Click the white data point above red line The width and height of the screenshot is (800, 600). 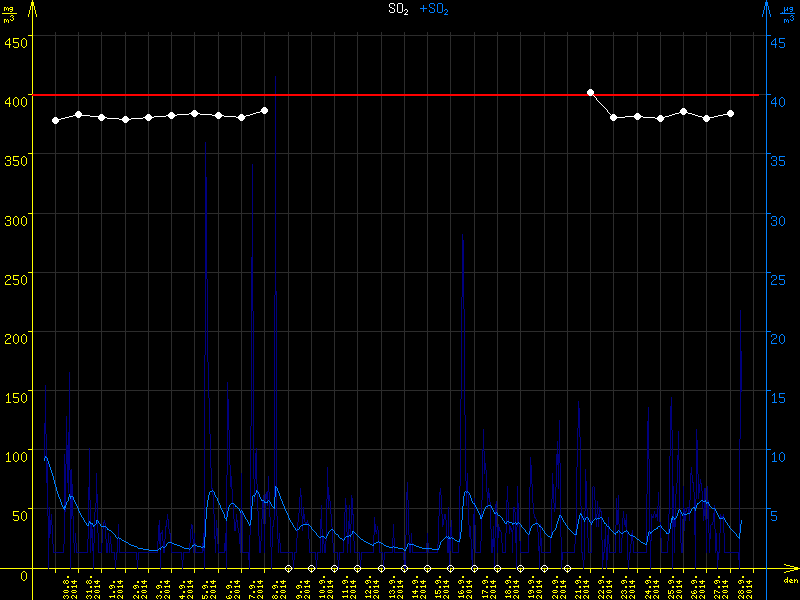coord(590,92)
